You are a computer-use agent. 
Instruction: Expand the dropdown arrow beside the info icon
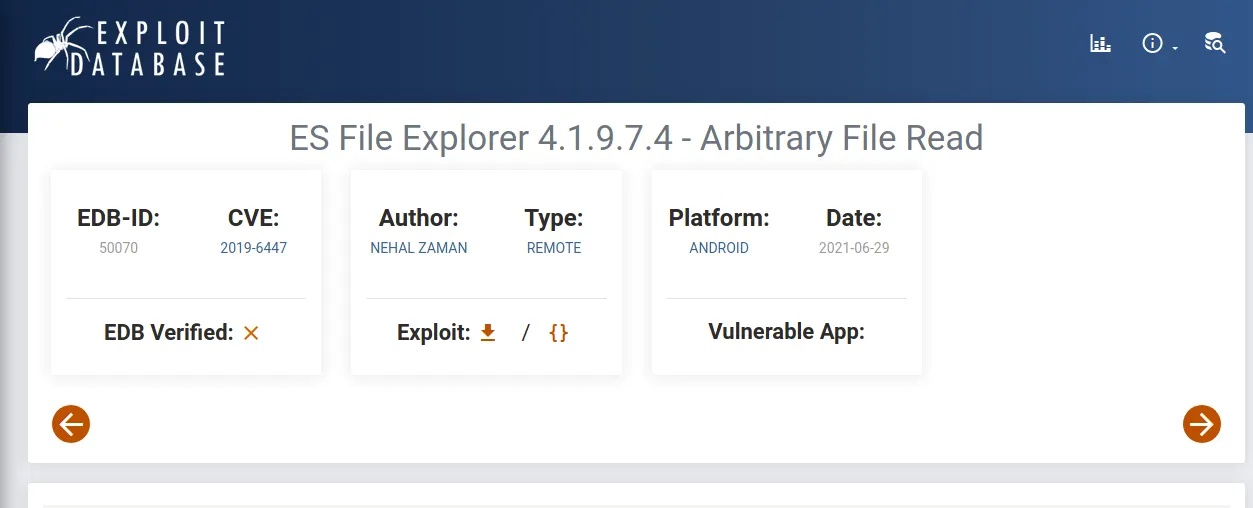1175,47
